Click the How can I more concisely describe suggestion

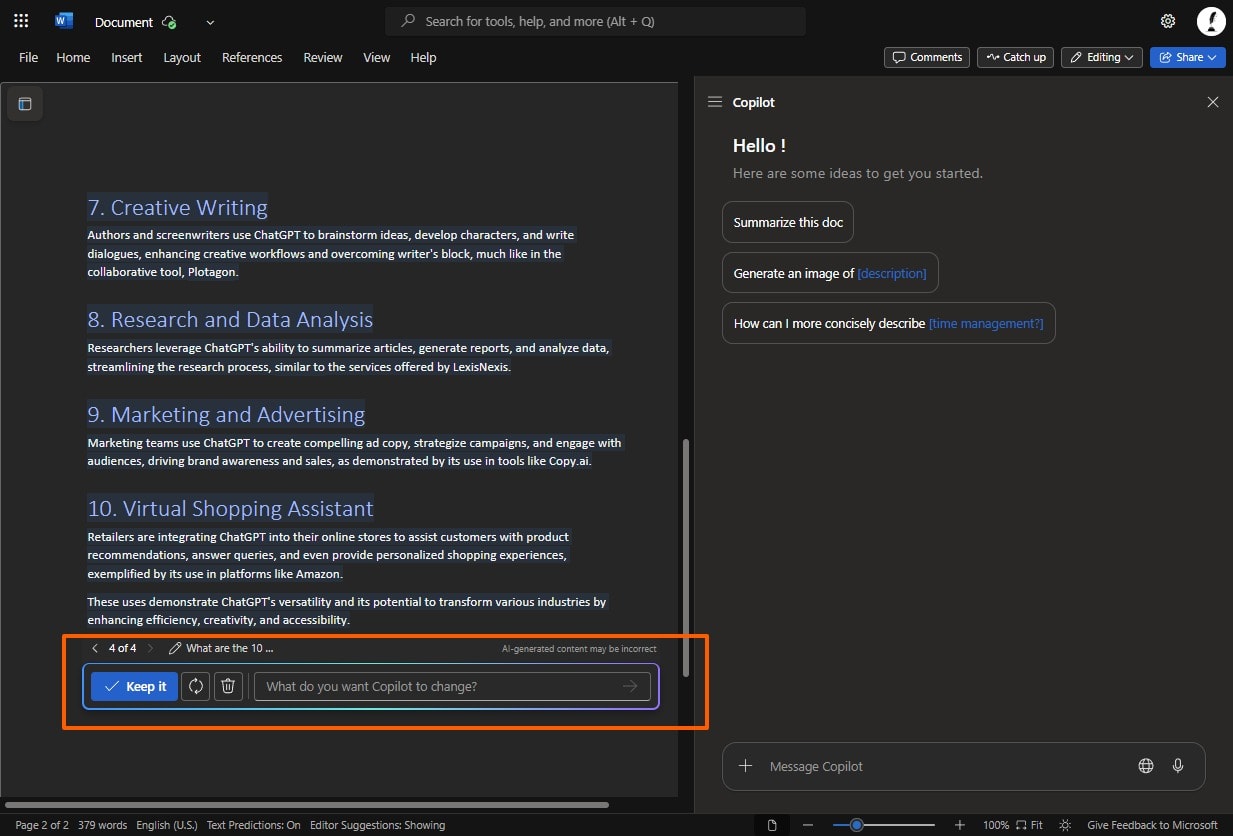click(888, 323)
